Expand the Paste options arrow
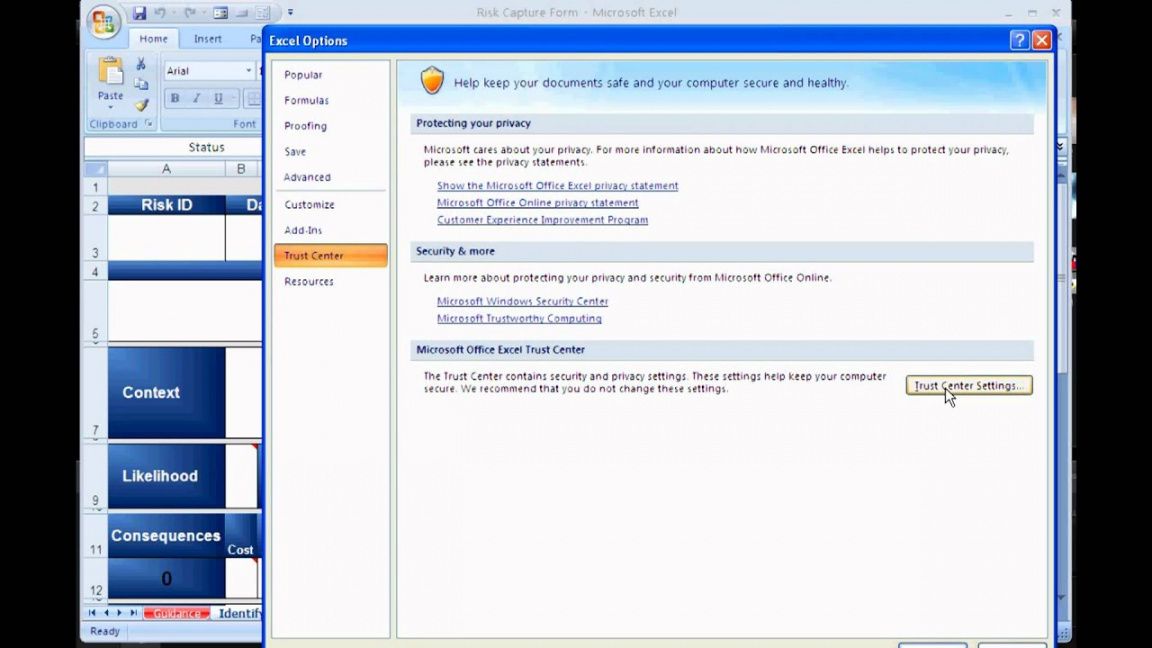The width and height of the screenshot is (1152, 648). click(x=110, y=107)
